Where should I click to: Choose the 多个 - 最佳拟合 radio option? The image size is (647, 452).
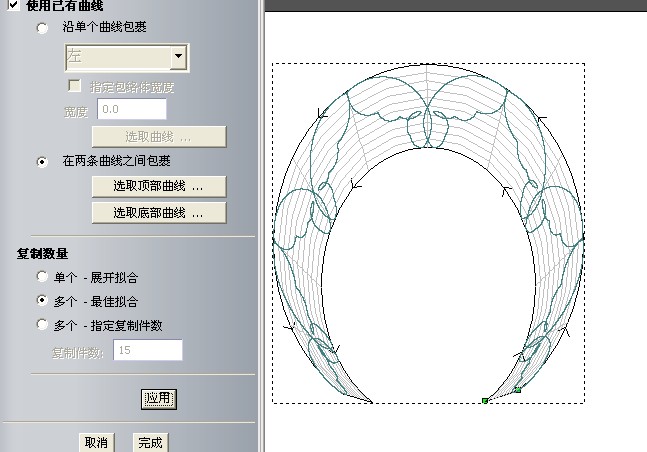(42, 300)
